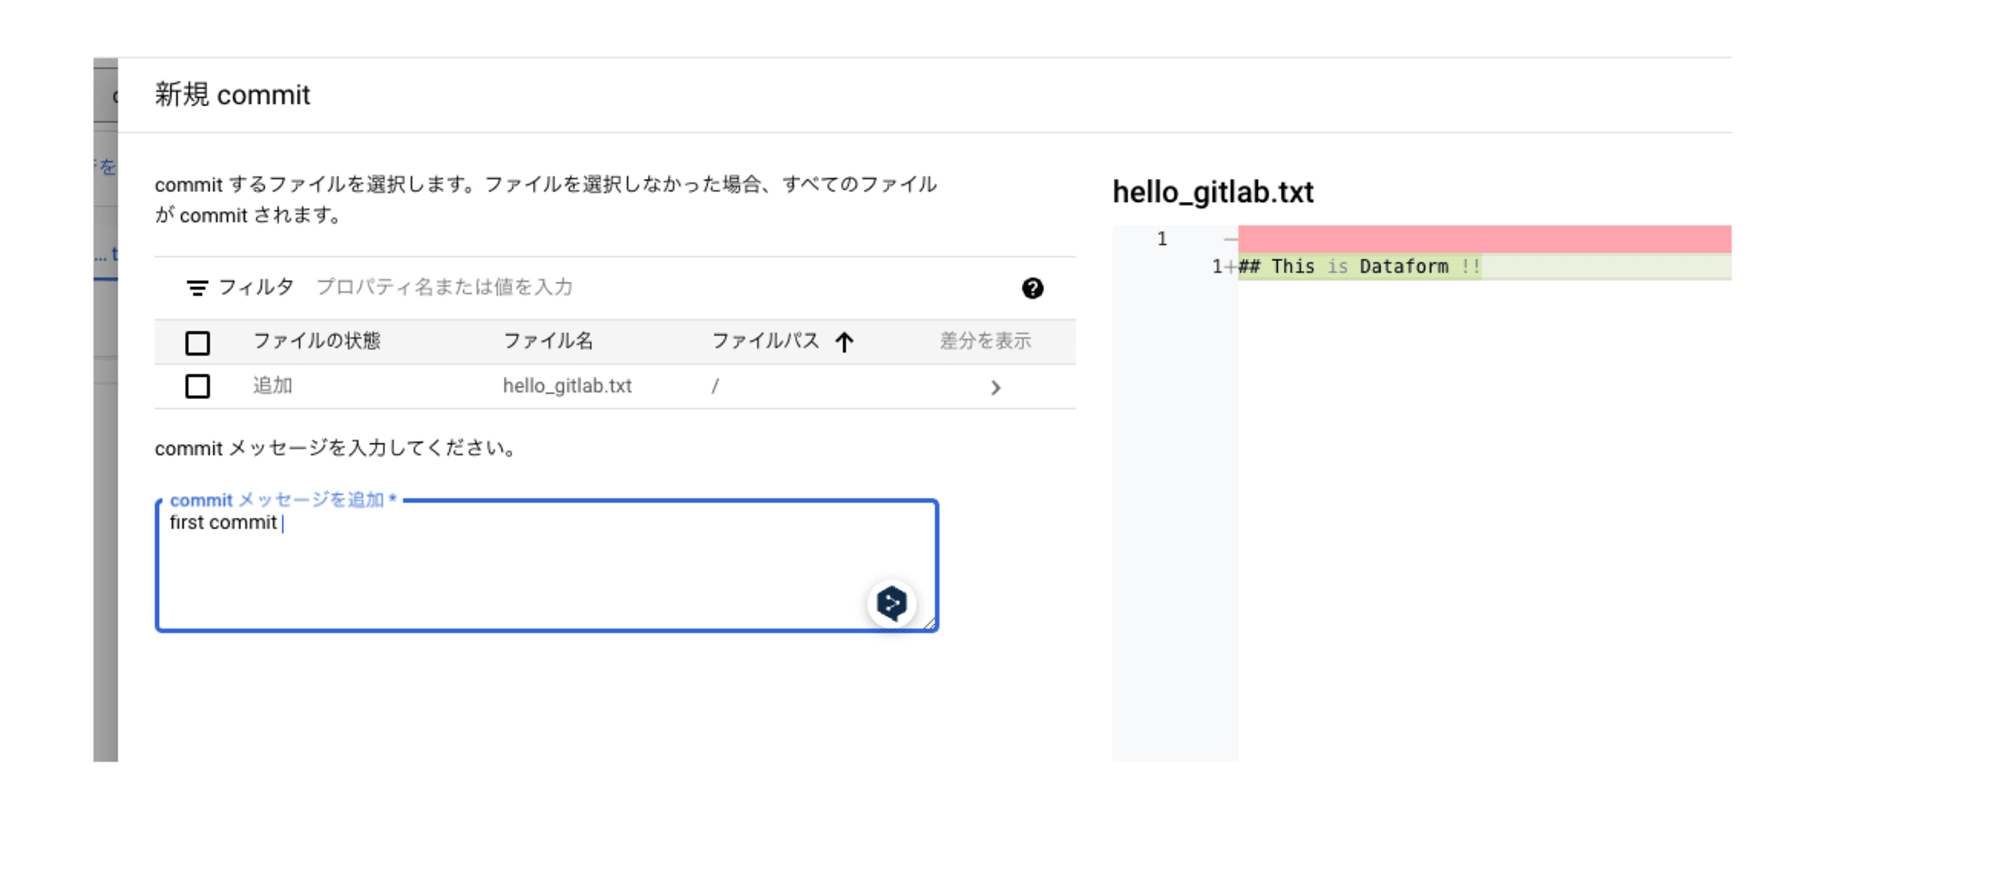Click the ファイルパス sort arrow icon
Viewport: 2000px width, 883px height.
844,342
